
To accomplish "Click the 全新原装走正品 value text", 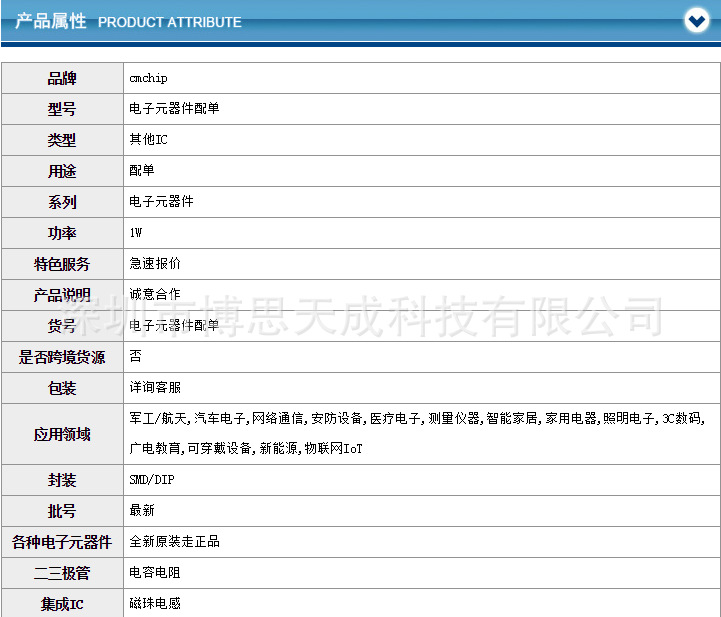I will pyautogui.click(x=174, y=542).
